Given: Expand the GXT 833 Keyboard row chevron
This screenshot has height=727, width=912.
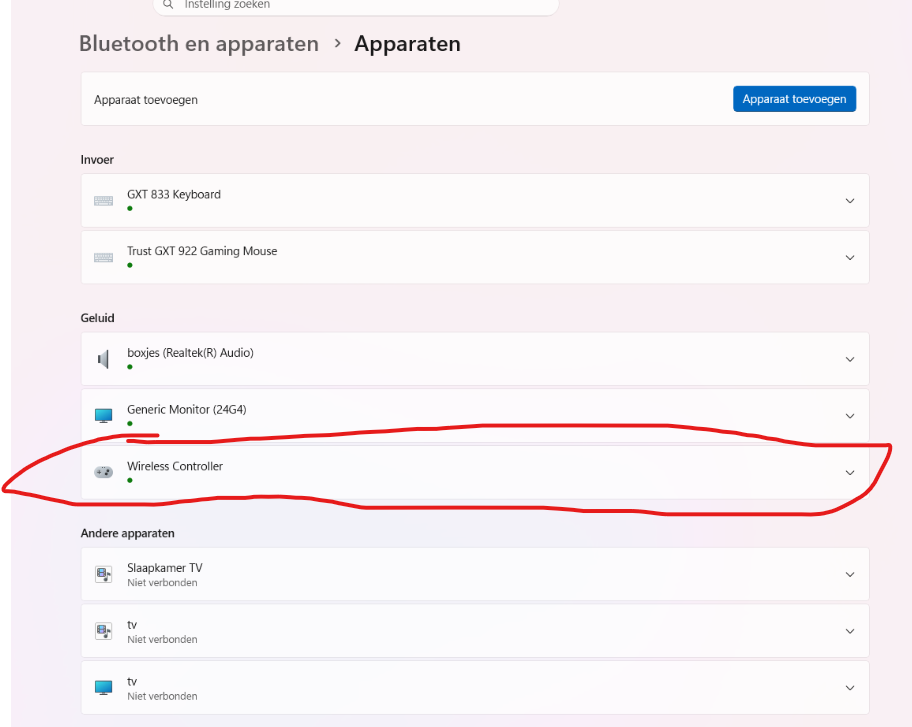Looking at the screenshot, I should click(x=850, y=201).
